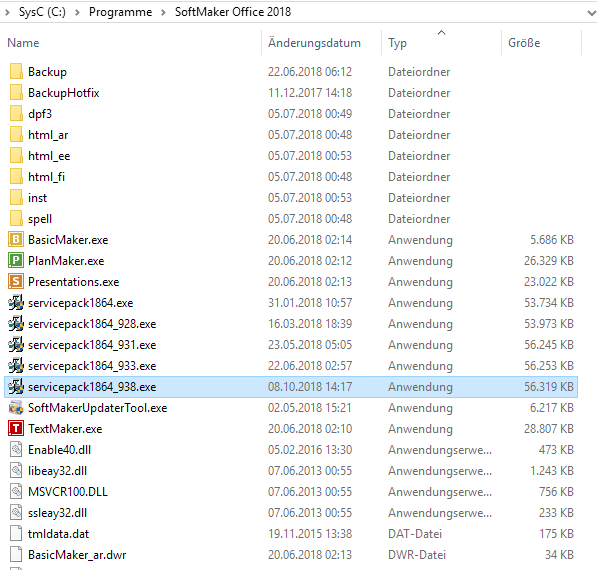Click the servicepack1864_938.exe installer icon
597x570 pixels.
[16, 387]
